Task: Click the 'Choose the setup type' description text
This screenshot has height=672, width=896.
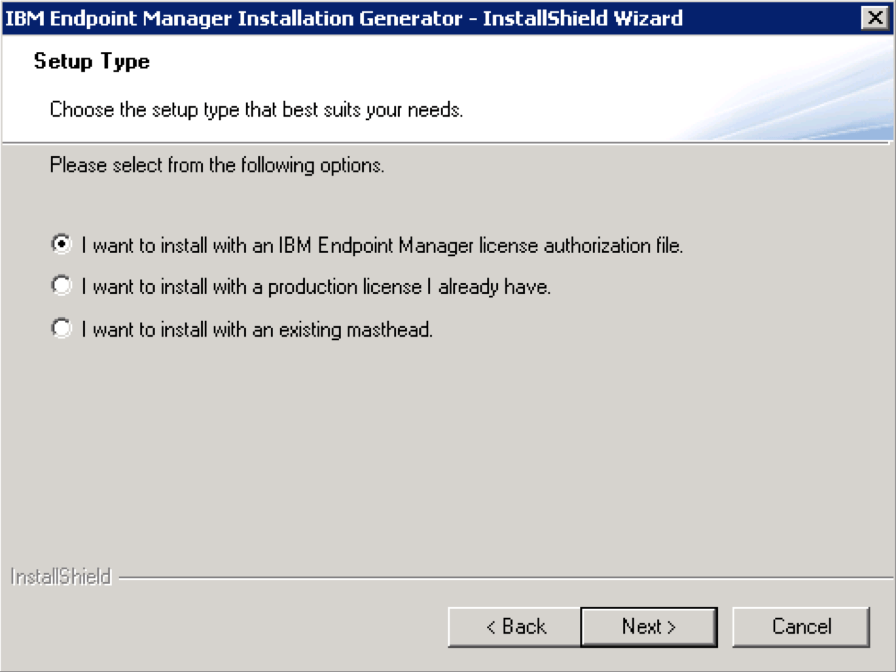Action: pos(256,109)
